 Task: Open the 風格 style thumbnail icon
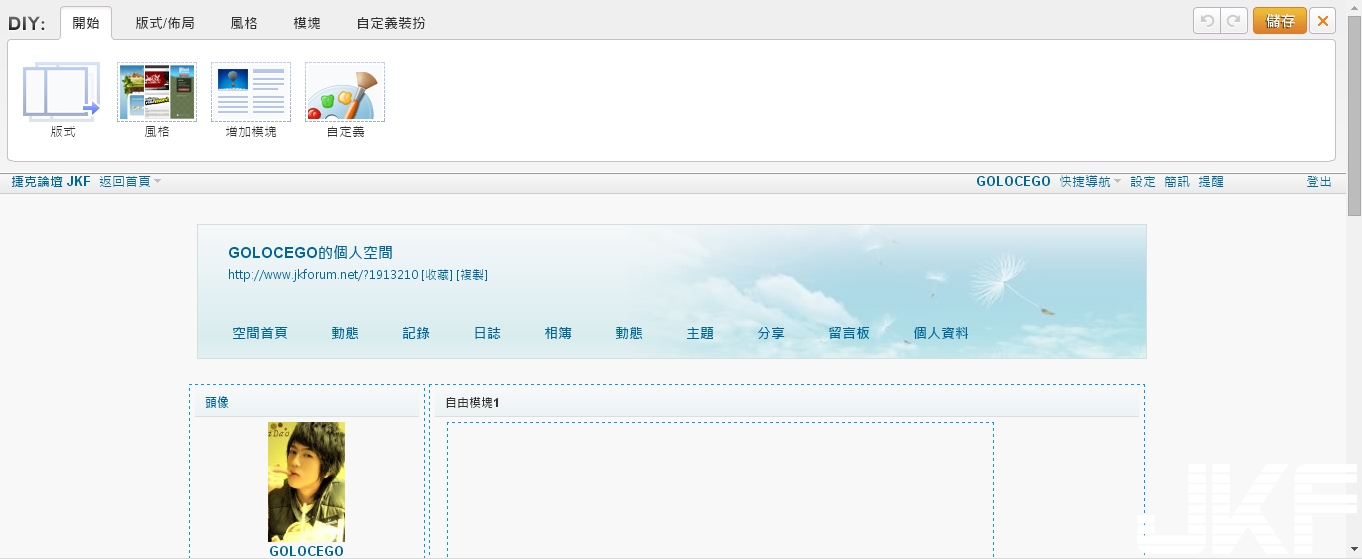(157, 92)
